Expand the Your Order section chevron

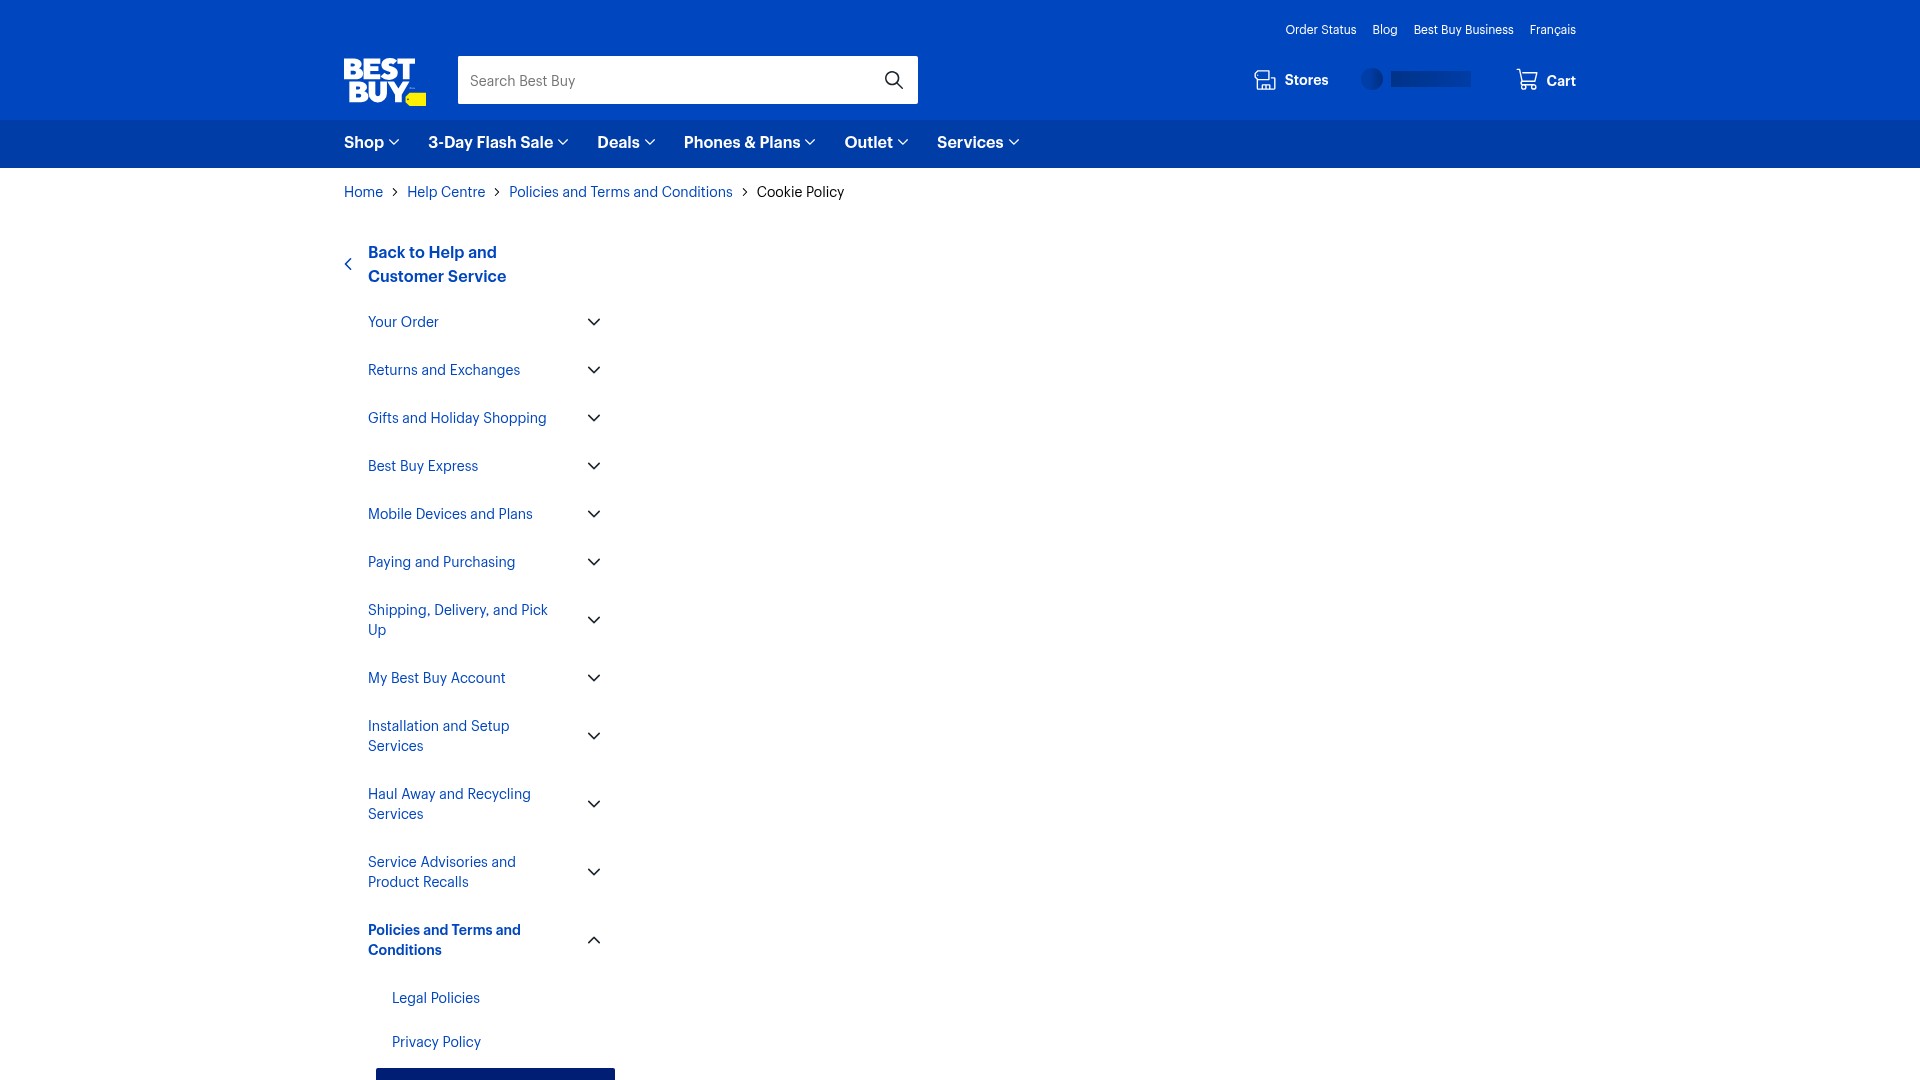594,322
